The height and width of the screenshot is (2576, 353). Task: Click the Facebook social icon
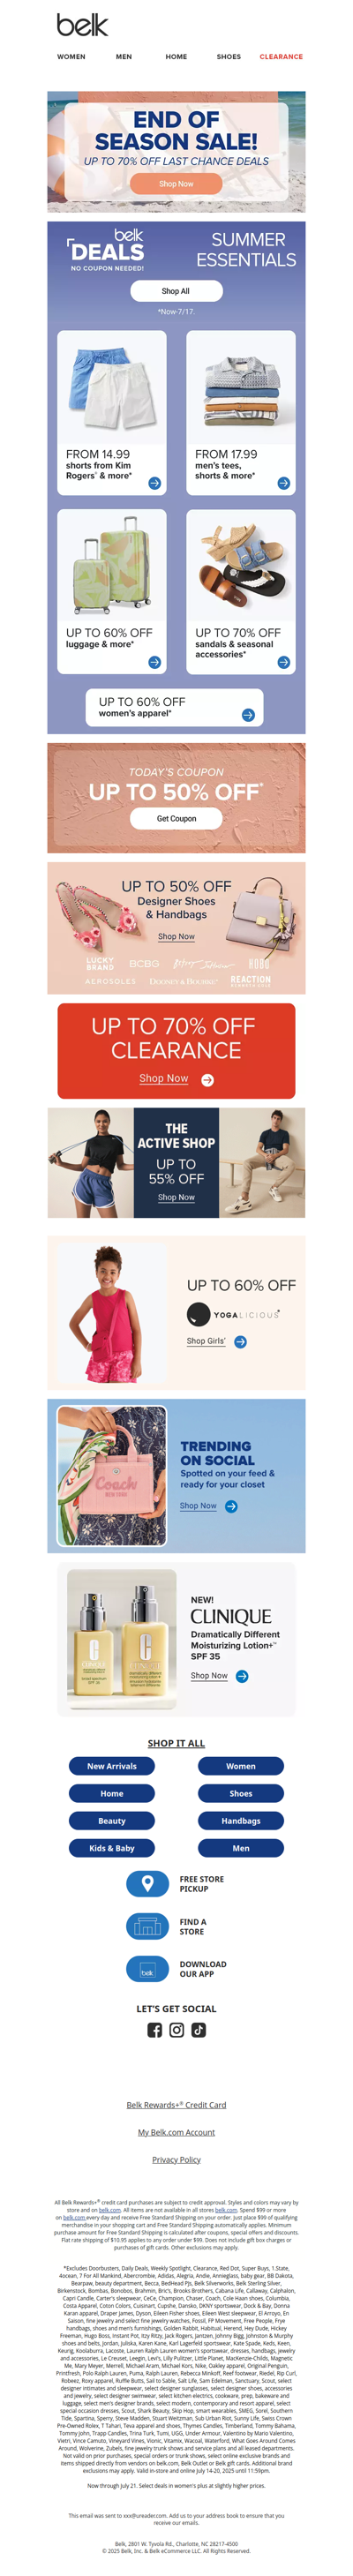(x=154, y=2029)
